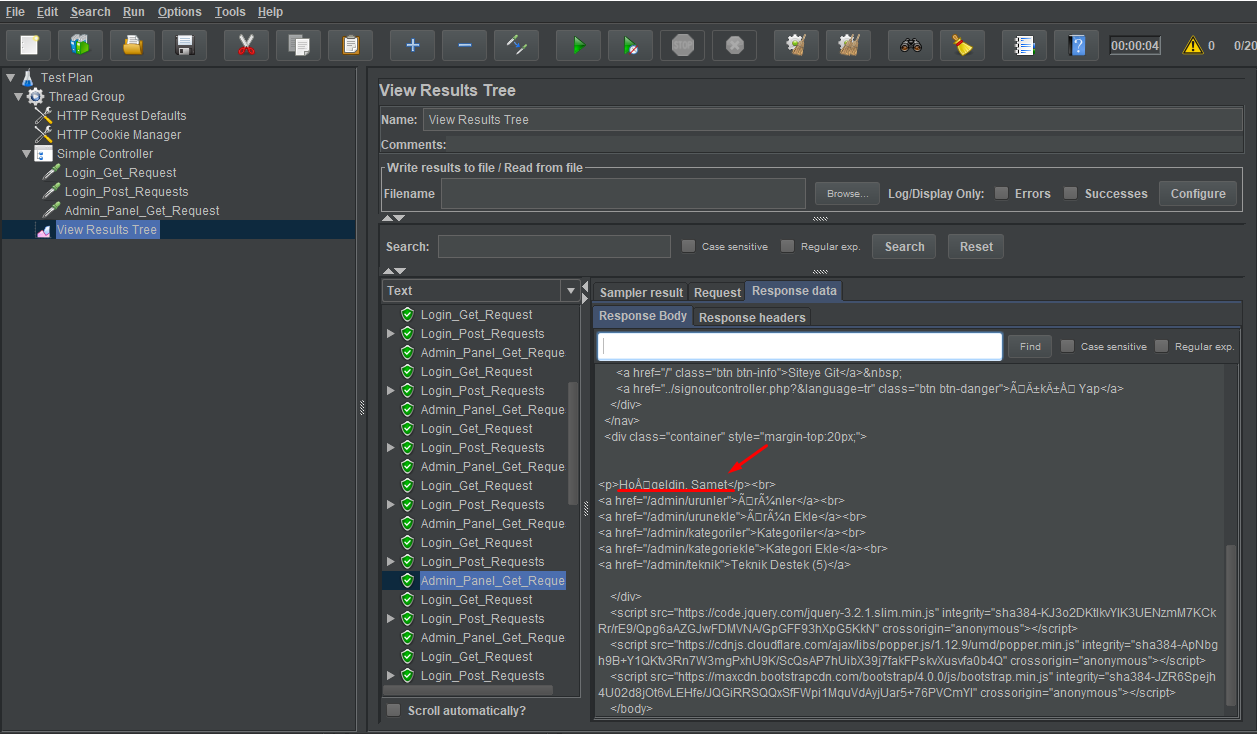Toggle Case sensitive for results search
This screenshot has width=1257, height=734.
click(x=688, y=246)
